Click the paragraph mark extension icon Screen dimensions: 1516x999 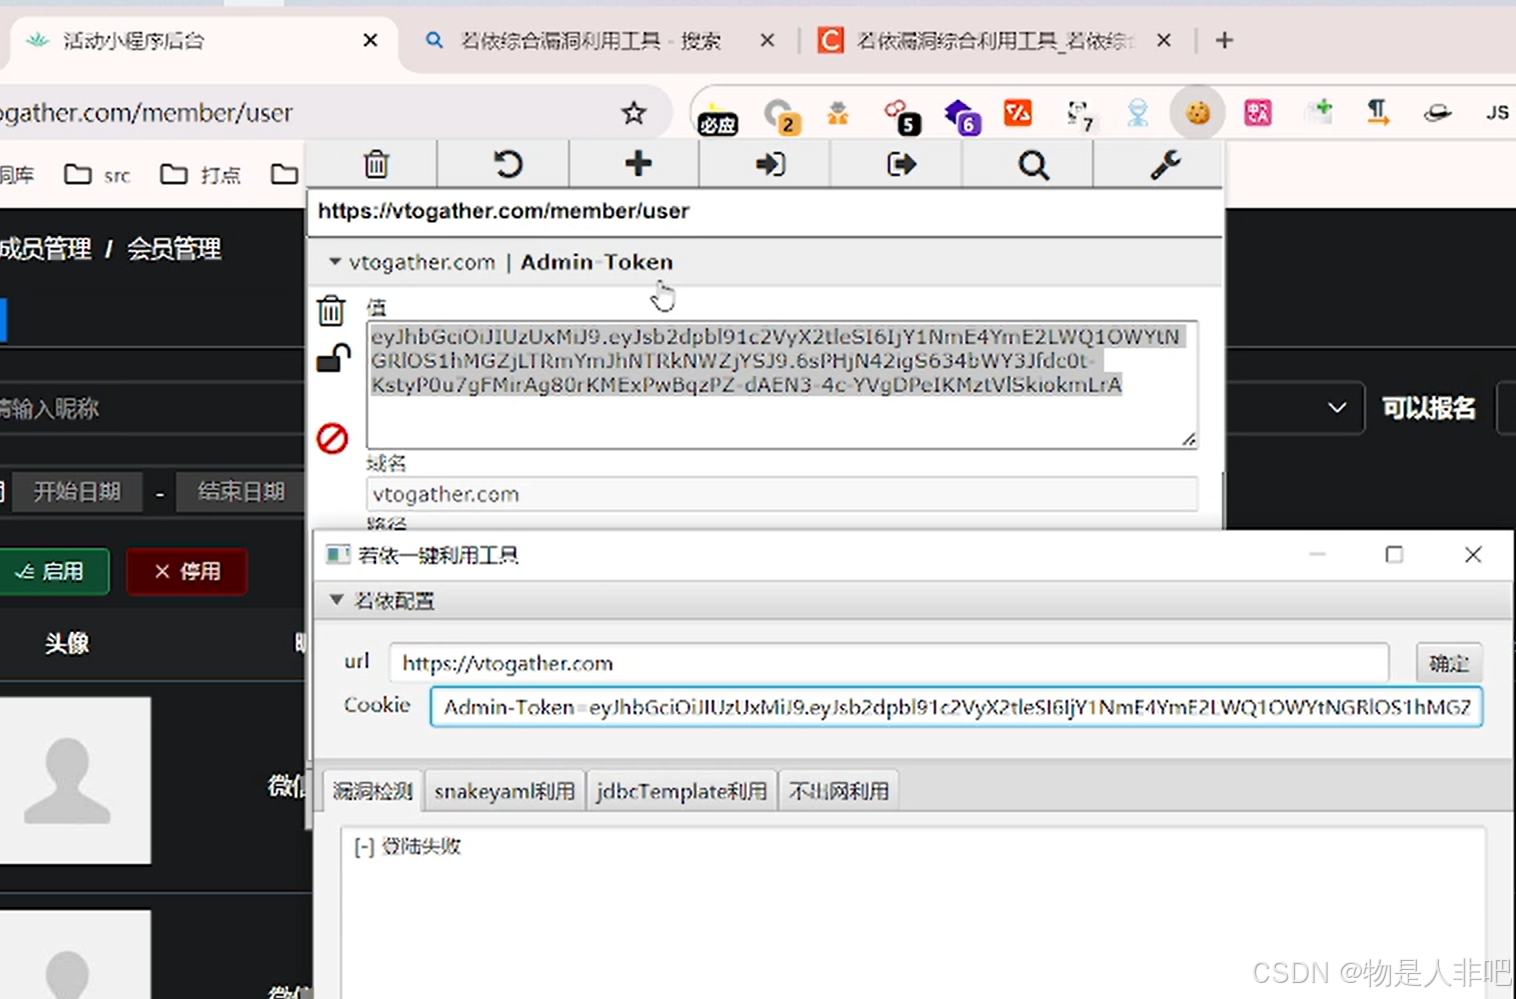[1378, 113]
